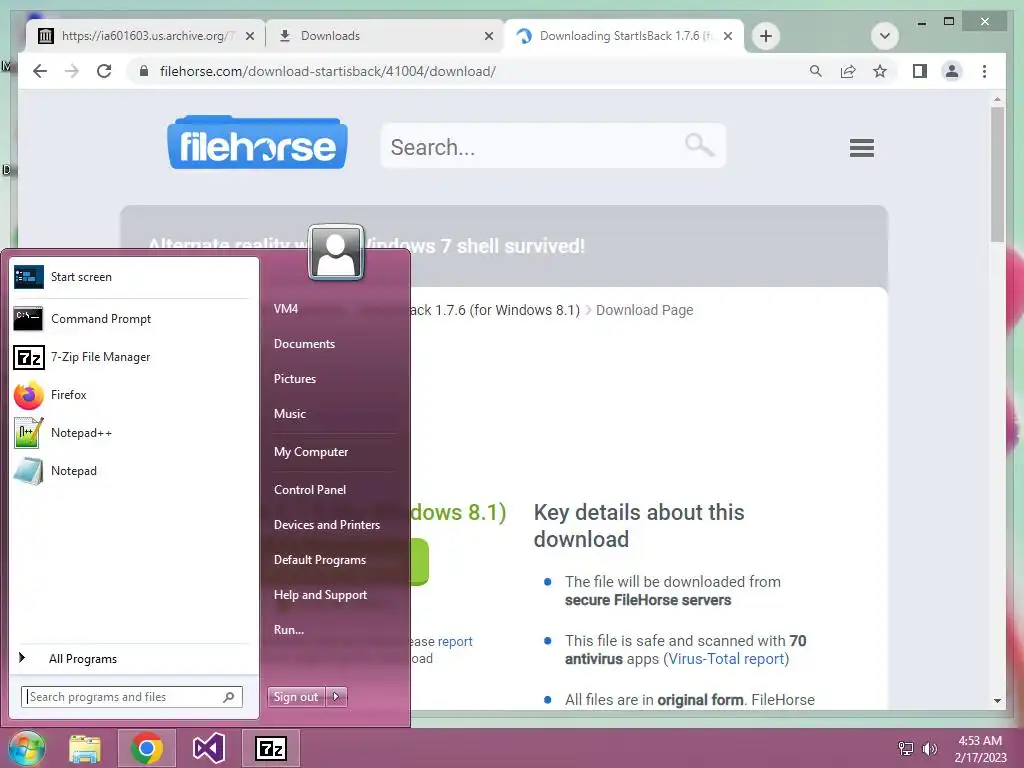Click the page scrollbar down arrow
Image resolution: width=1024 pixels, height=768 pixels.
997,701
